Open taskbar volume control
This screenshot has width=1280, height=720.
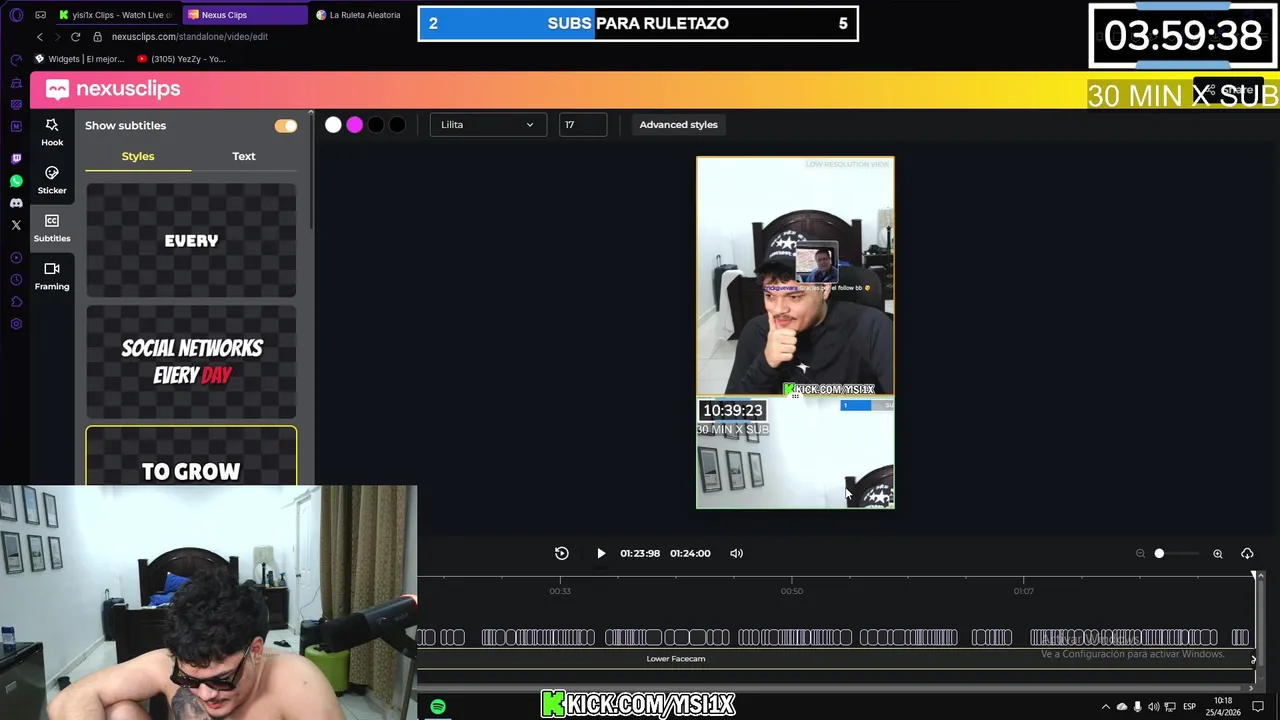tap(1155, 707)
